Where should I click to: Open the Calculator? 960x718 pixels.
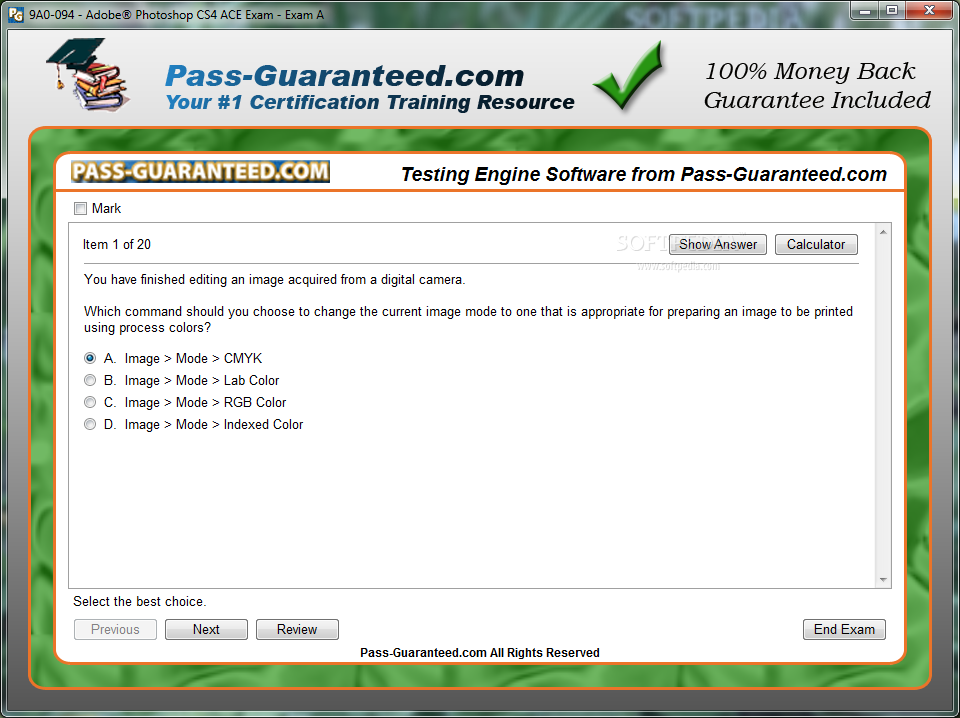(x=816, y=244)
